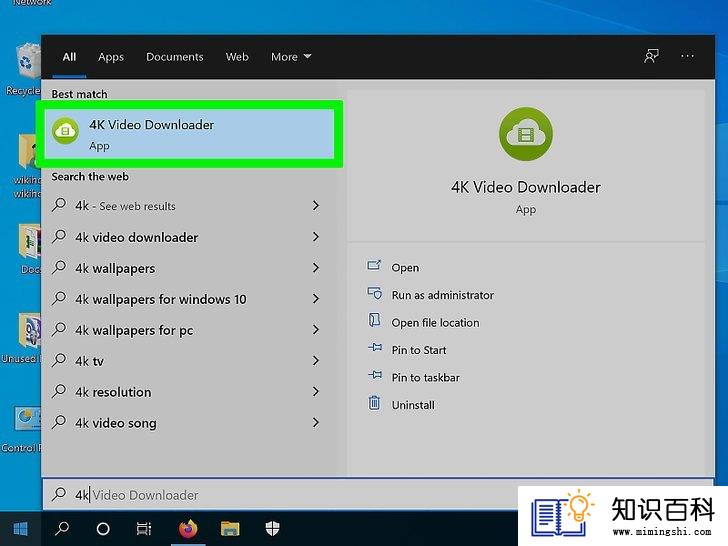Image resolution: width=728 pixels, height=546 pixels.
Task: Open File Explorer from the taskbar
Action: point(230,529)
